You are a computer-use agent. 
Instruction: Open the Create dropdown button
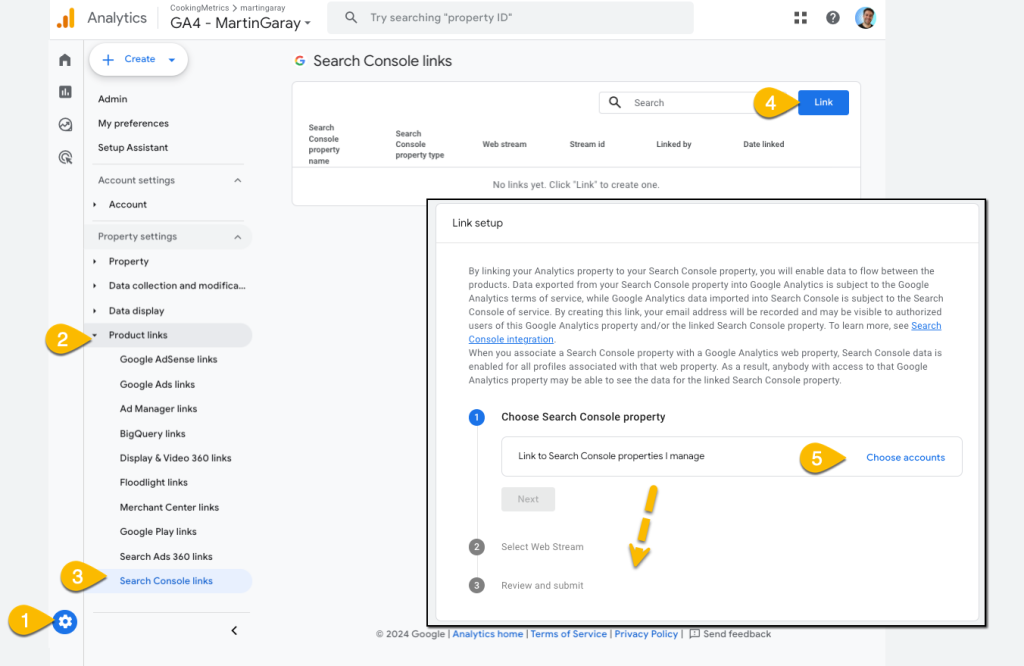[x=138, y=59]
